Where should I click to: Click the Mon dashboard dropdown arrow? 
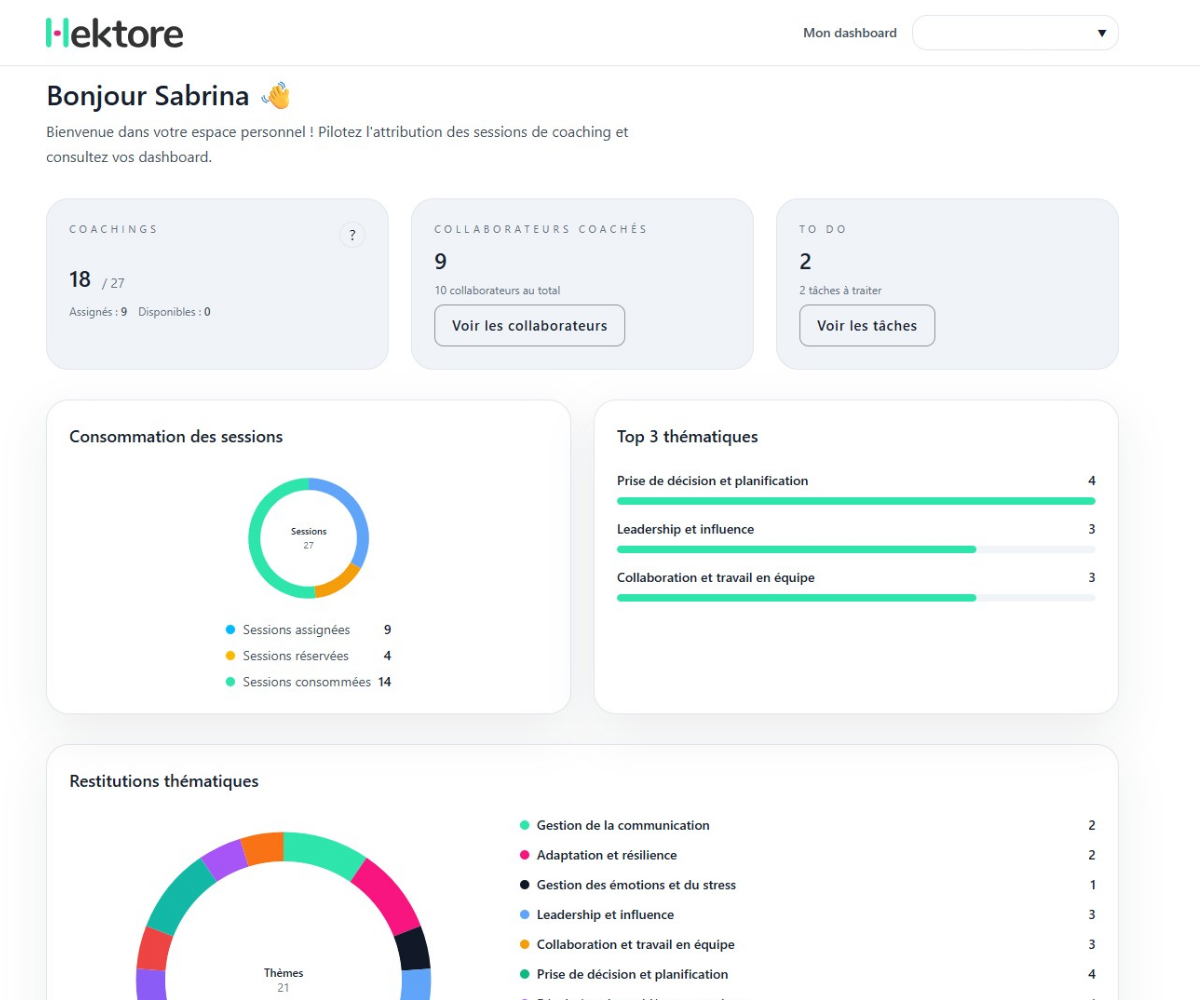[1101, 33]
